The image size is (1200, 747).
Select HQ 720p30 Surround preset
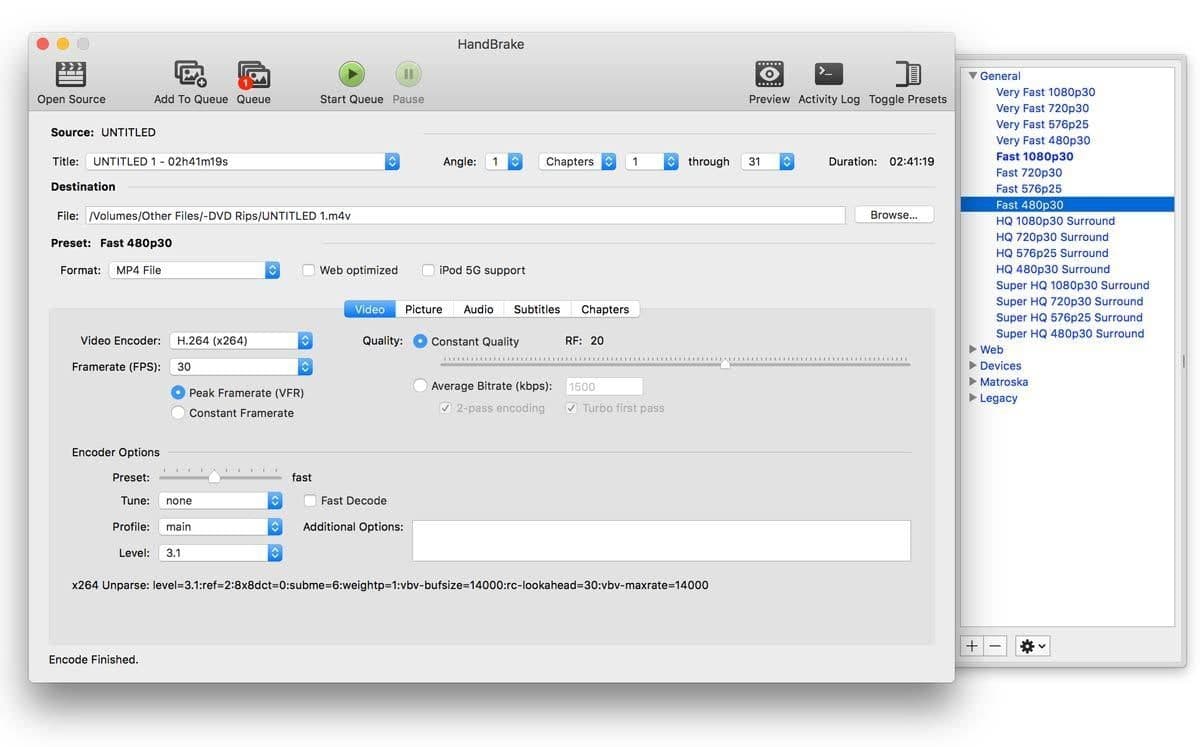1052,237
